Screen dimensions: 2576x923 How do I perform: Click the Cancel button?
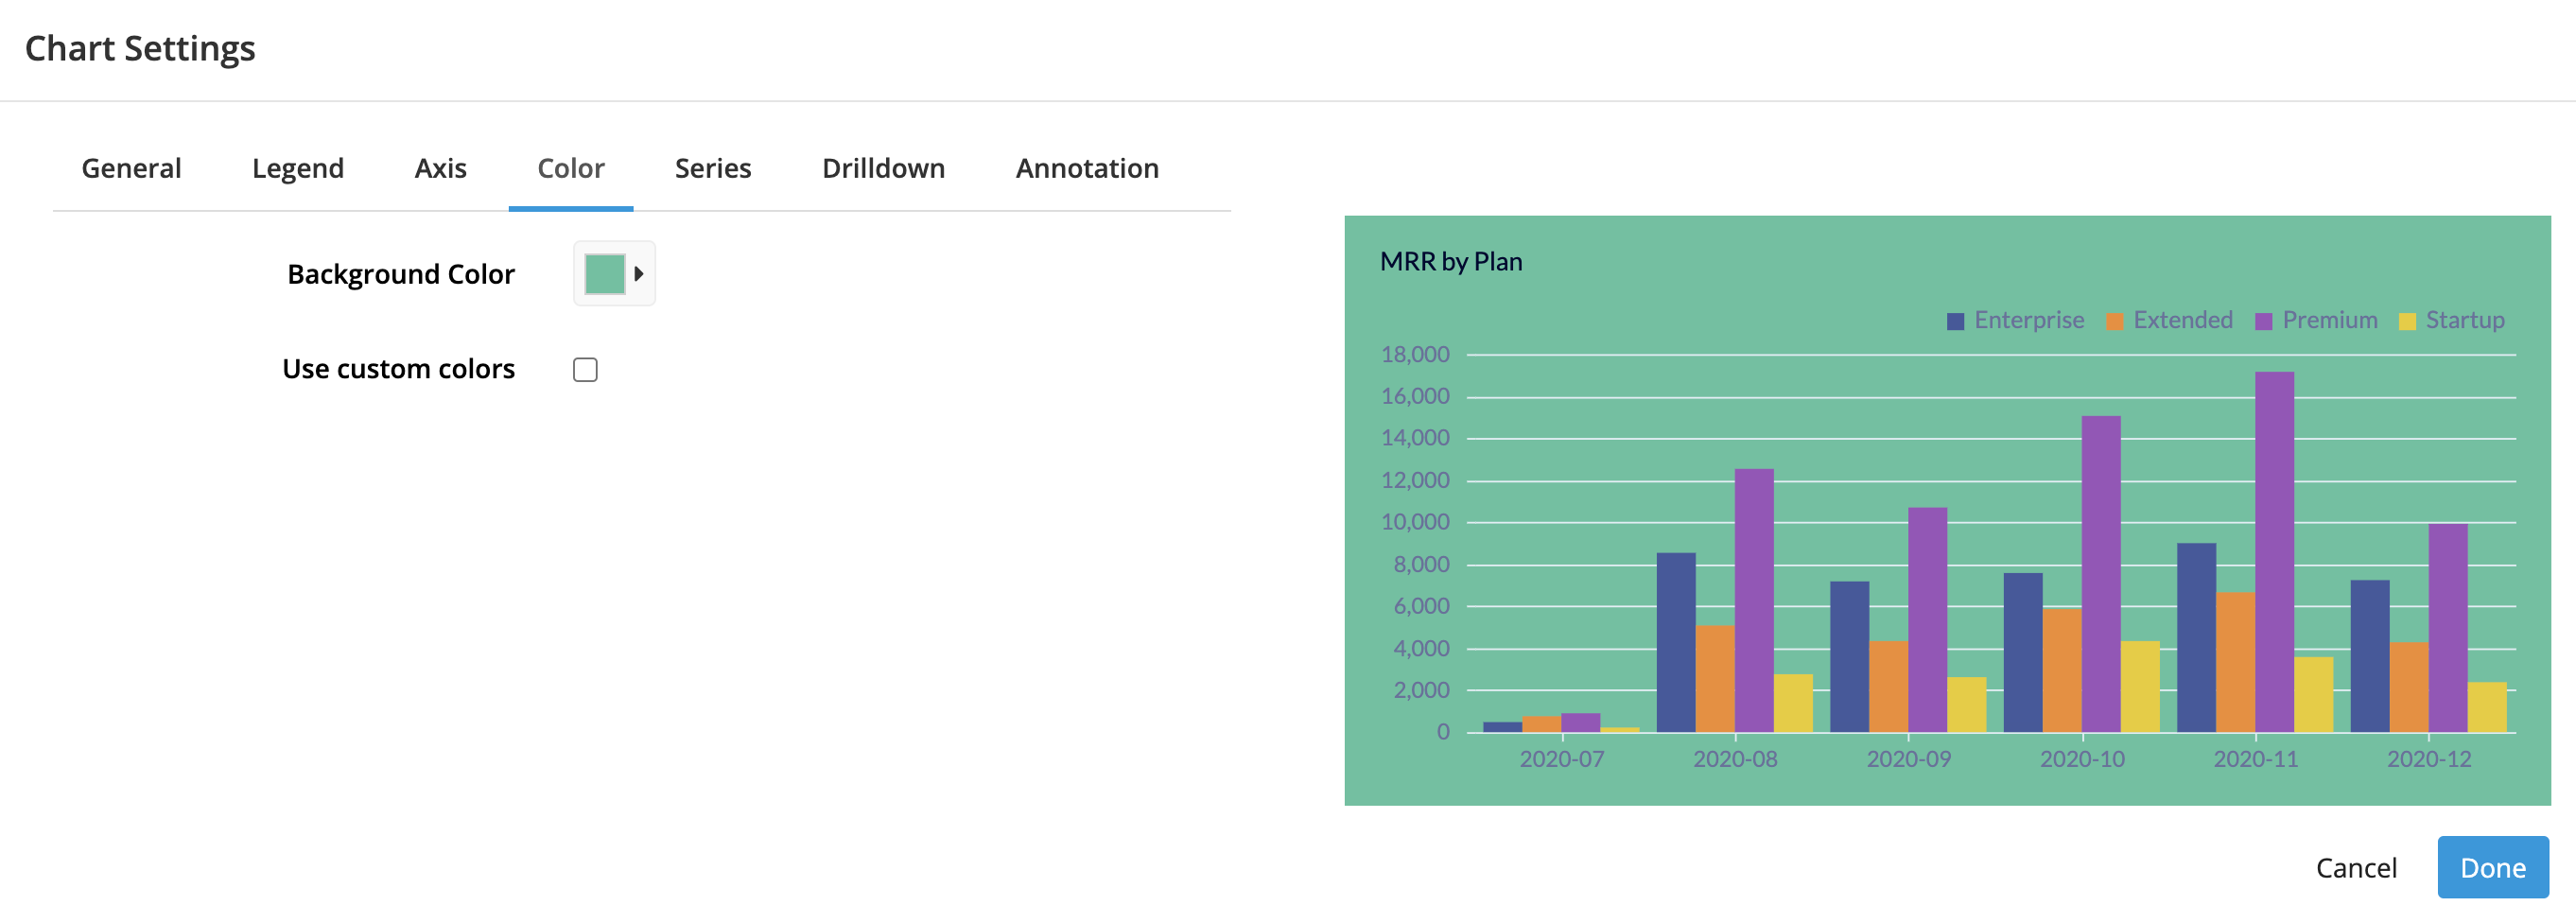point(2356,868)
